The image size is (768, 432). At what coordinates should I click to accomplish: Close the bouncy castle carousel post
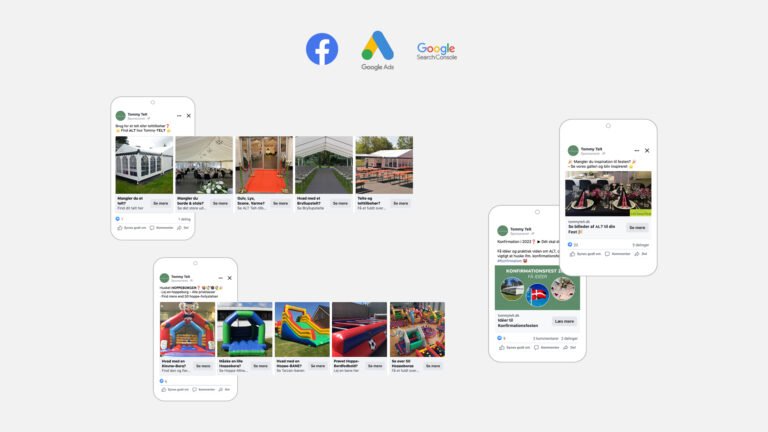coord(229,277)
